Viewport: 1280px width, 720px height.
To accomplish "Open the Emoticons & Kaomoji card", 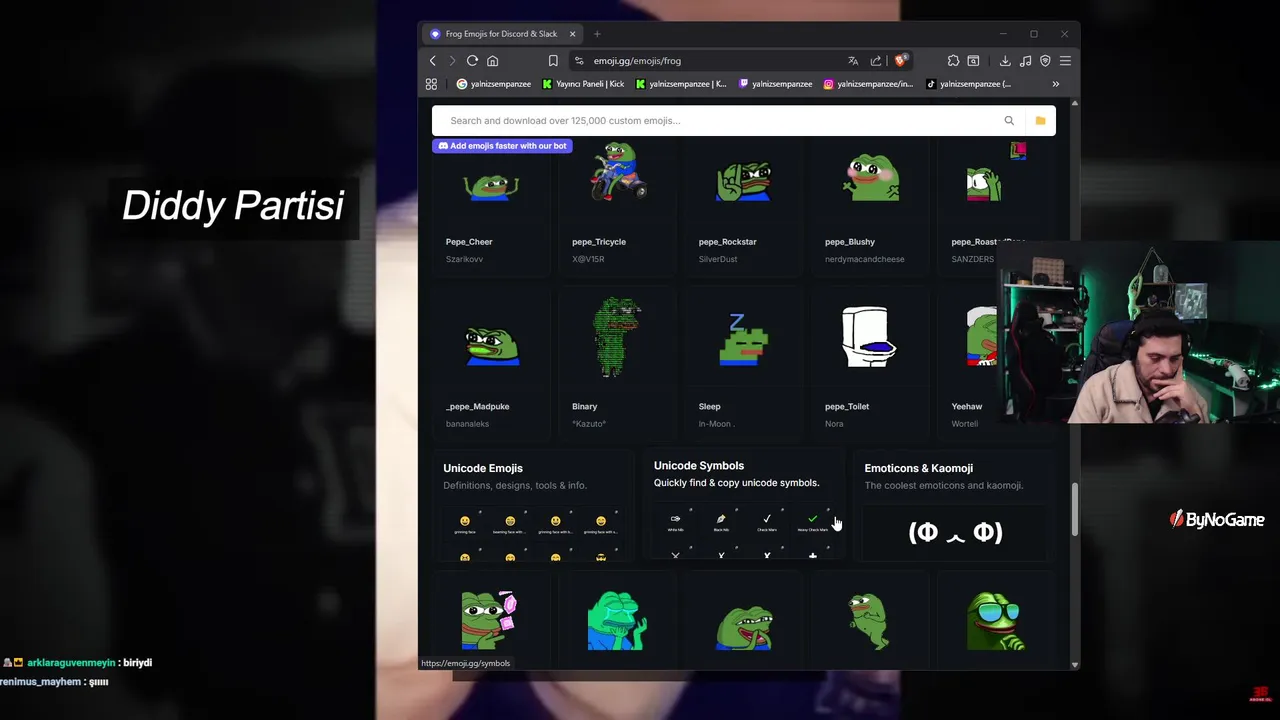I will pos(954,506).
